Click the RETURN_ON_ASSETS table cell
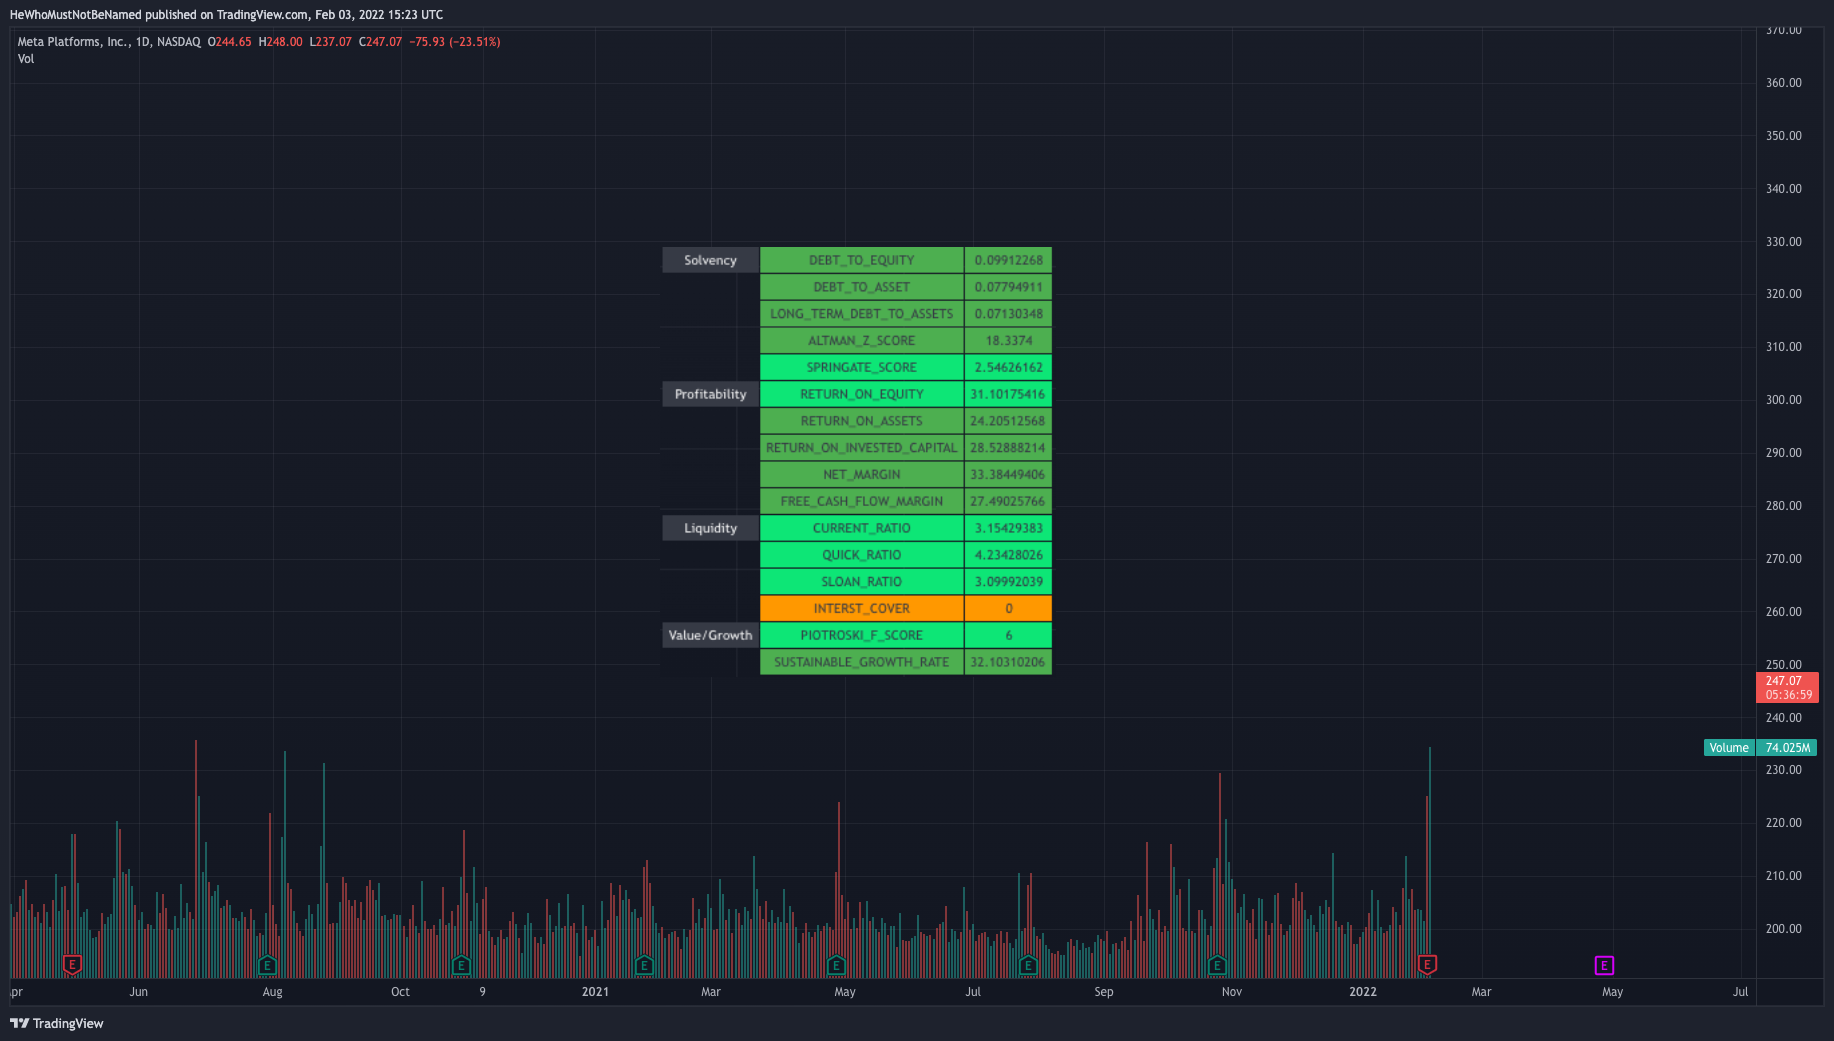Viewport: 1834px width, 1041px height. point(862,421)
